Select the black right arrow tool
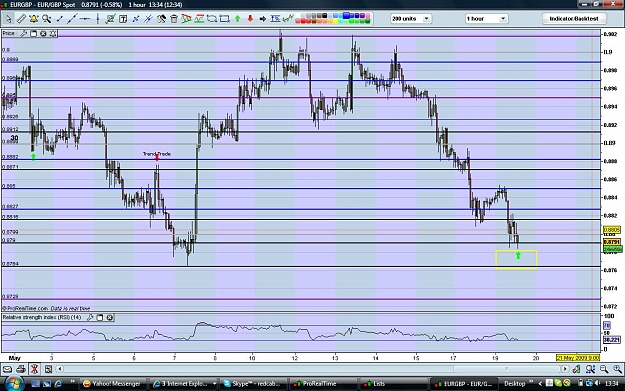Viewport: 625px width, 391px height. (263, 19)
